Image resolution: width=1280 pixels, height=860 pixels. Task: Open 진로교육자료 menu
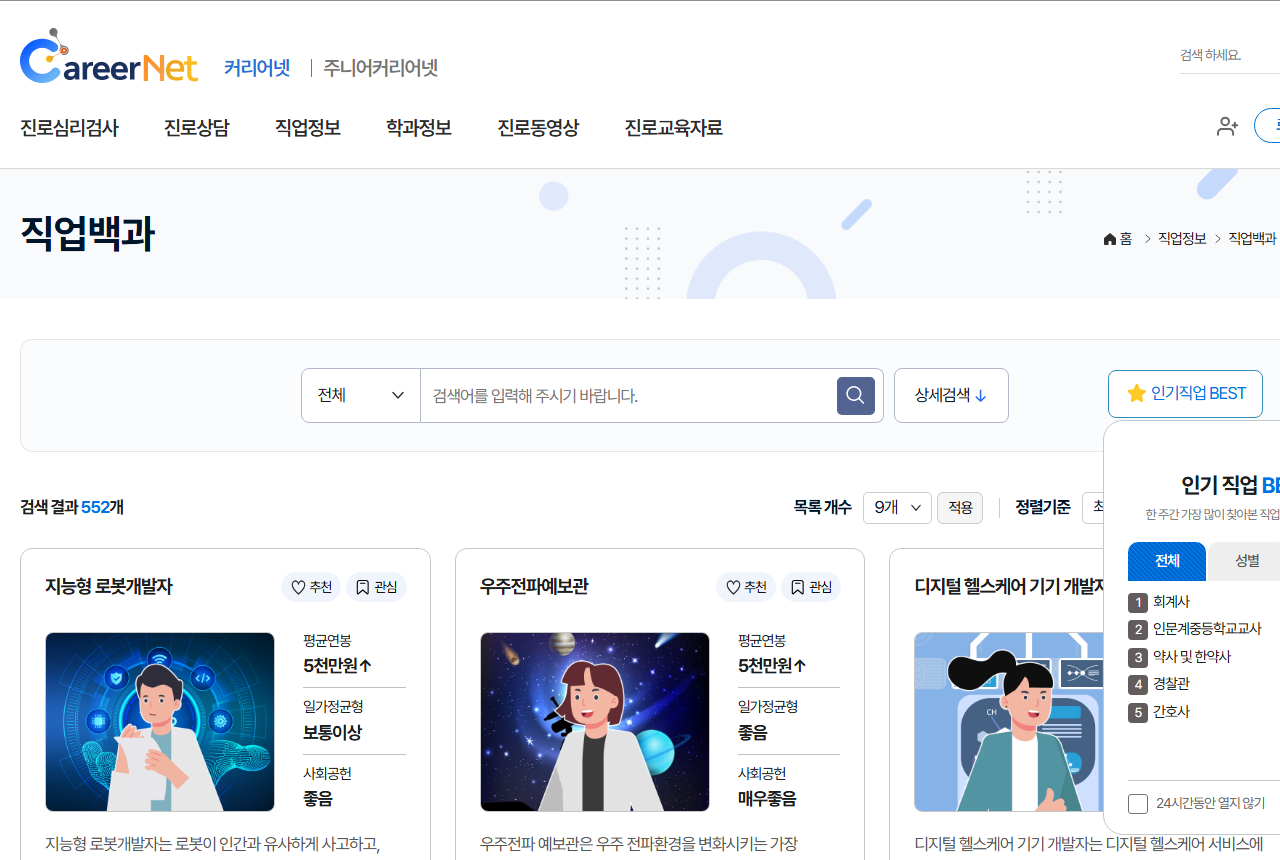(x=673, y=128)
